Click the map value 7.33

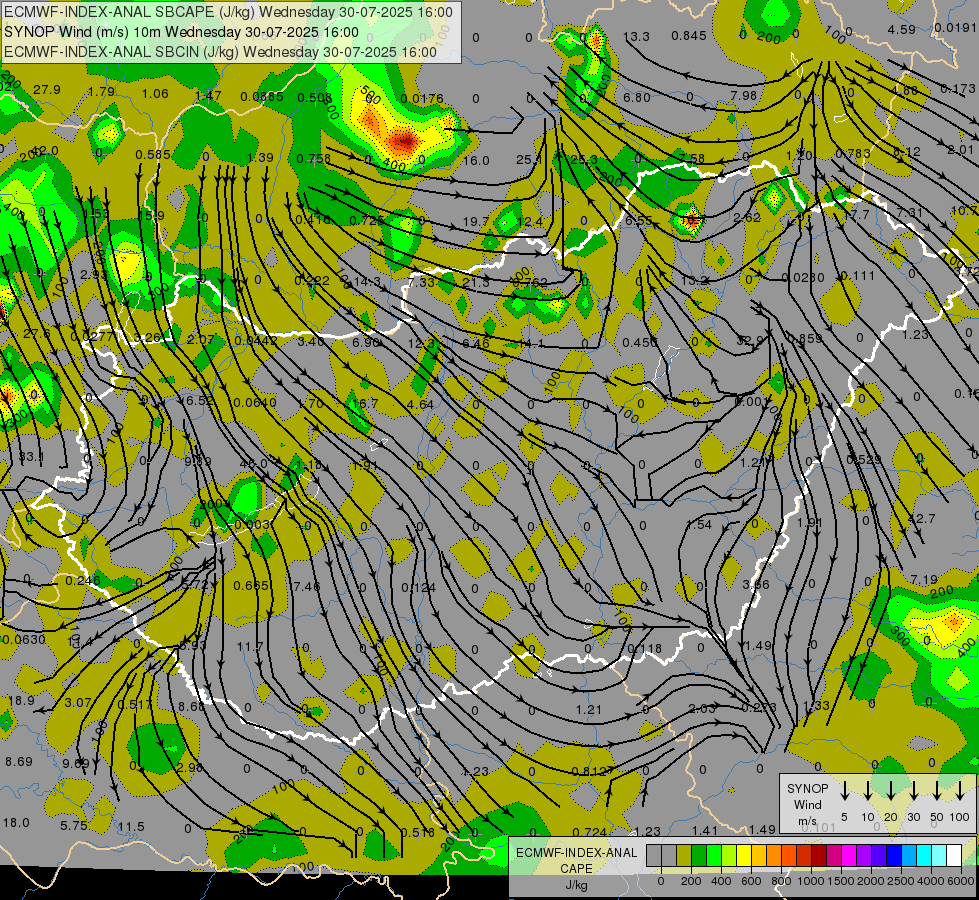tap(421, 282)
